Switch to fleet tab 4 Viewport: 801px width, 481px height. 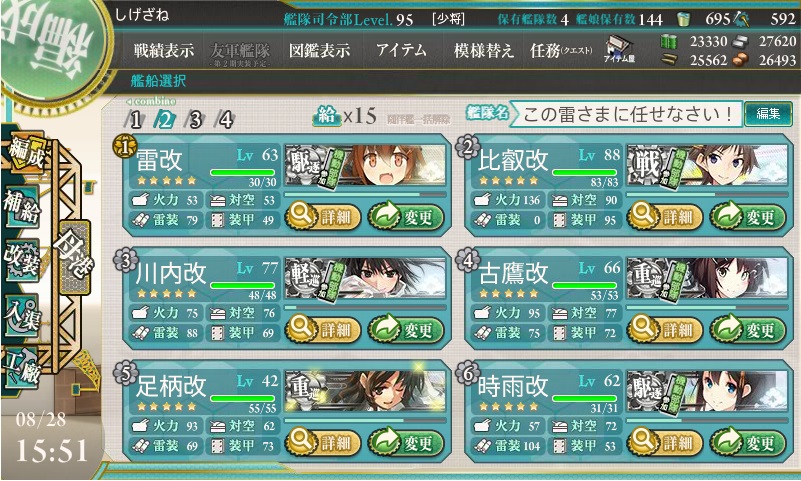click(x=225, y=120)
